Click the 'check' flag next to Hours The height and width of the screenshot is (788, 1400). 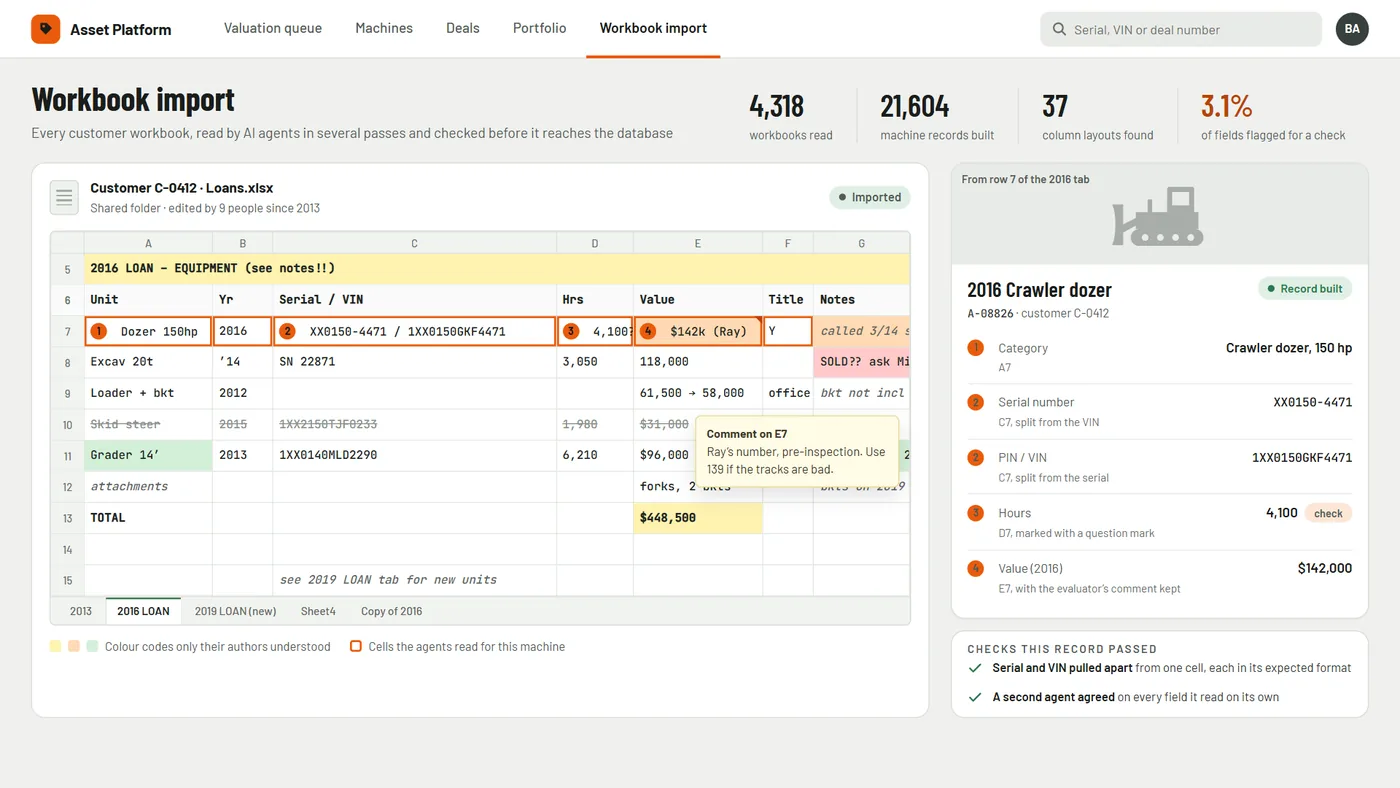pos(1328,513)
